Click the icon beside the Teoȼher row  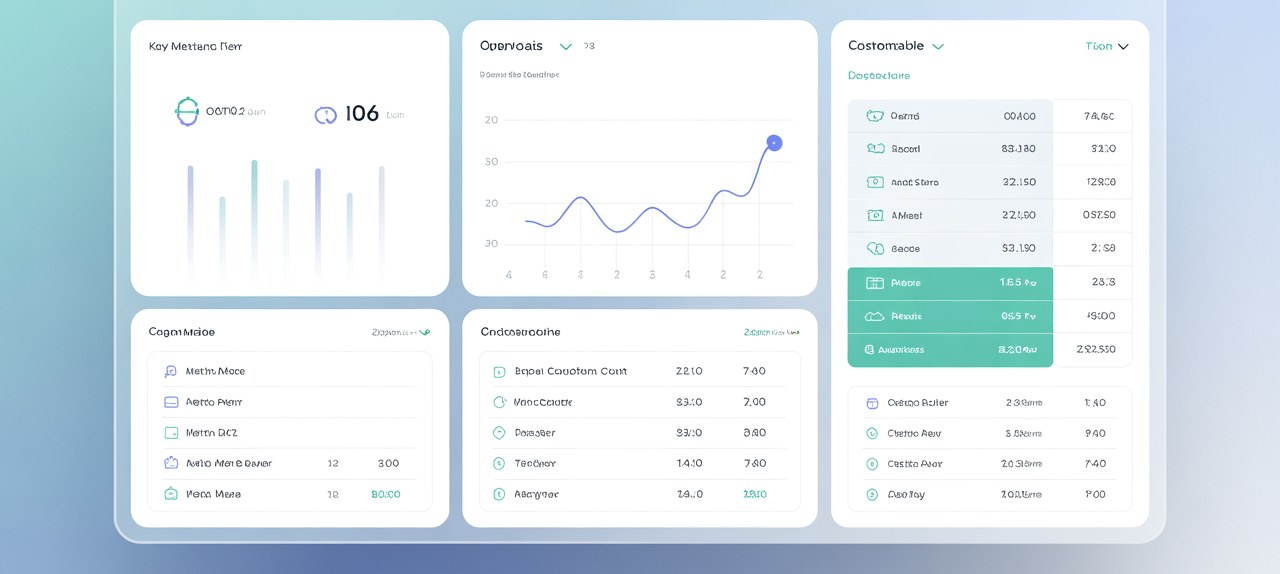(x=499, y=464)
